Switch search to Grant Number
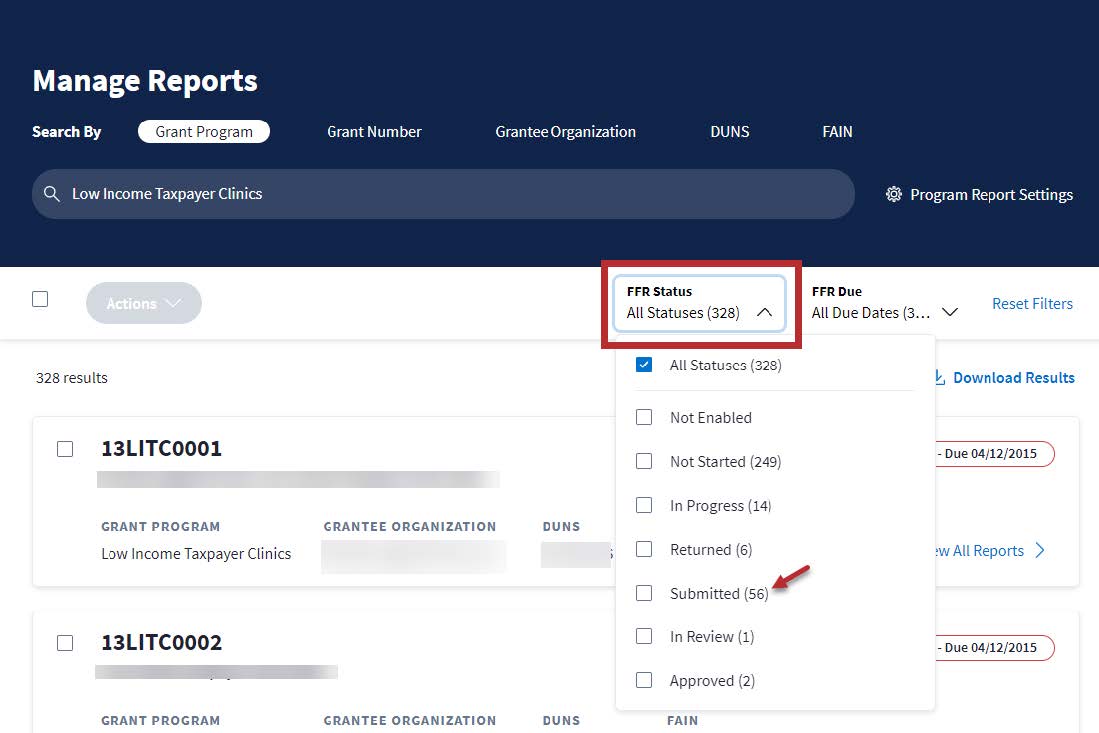The width and height of the screenshot is (1099, 733). [x=374, y=132]
